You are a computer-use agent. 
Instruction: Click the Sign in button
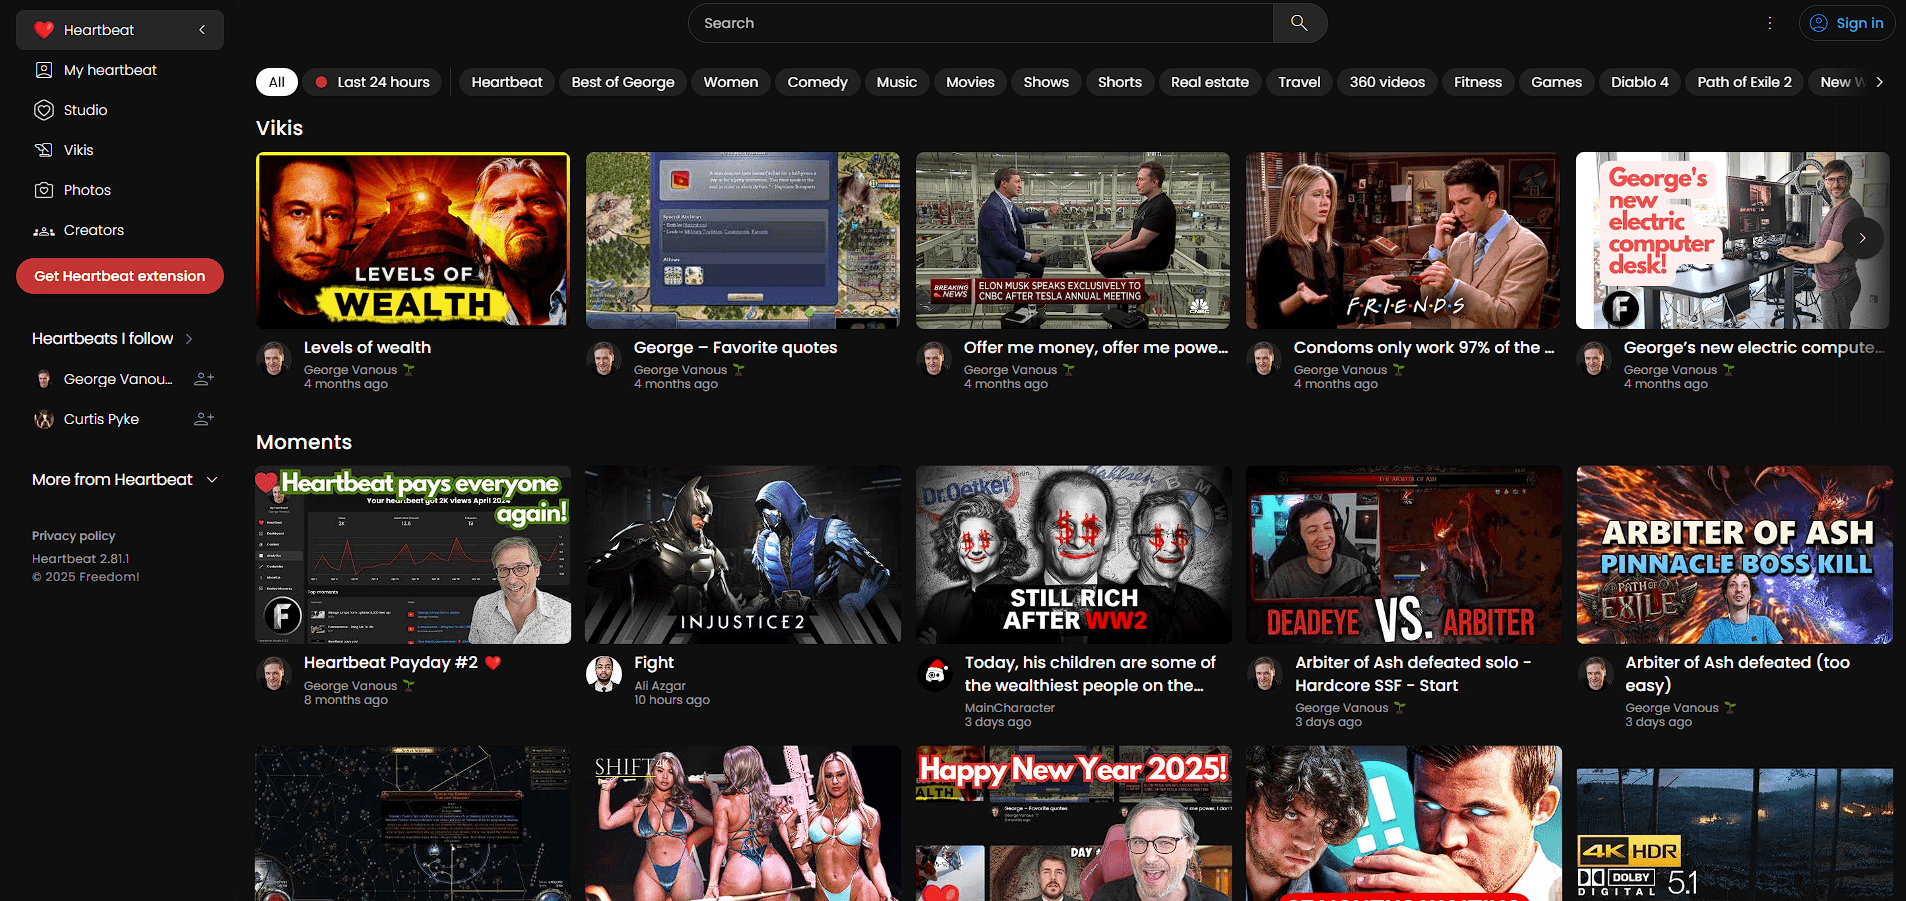1847,23
